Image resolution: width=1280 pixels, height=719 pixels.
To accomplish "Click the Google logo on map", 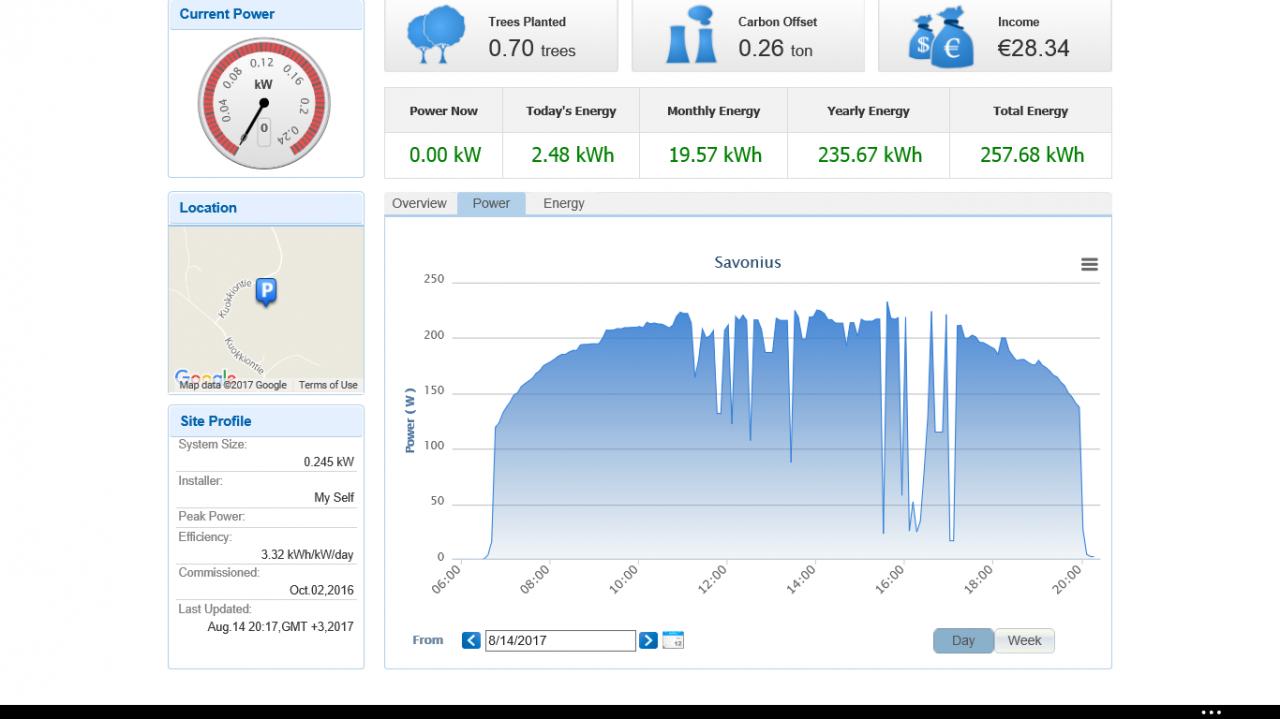I will 205,376.
